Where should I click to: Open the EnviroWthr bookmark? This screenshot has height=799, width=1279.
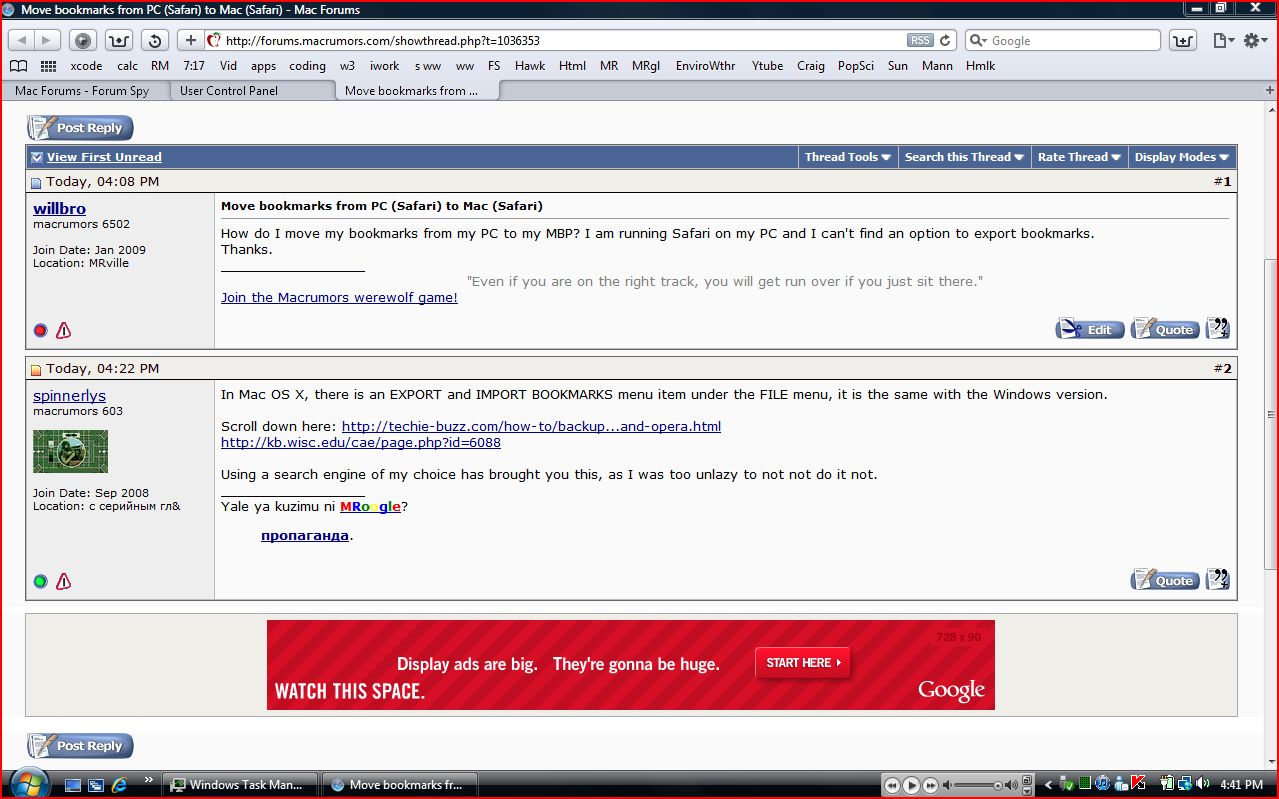(x=705, y=66)
